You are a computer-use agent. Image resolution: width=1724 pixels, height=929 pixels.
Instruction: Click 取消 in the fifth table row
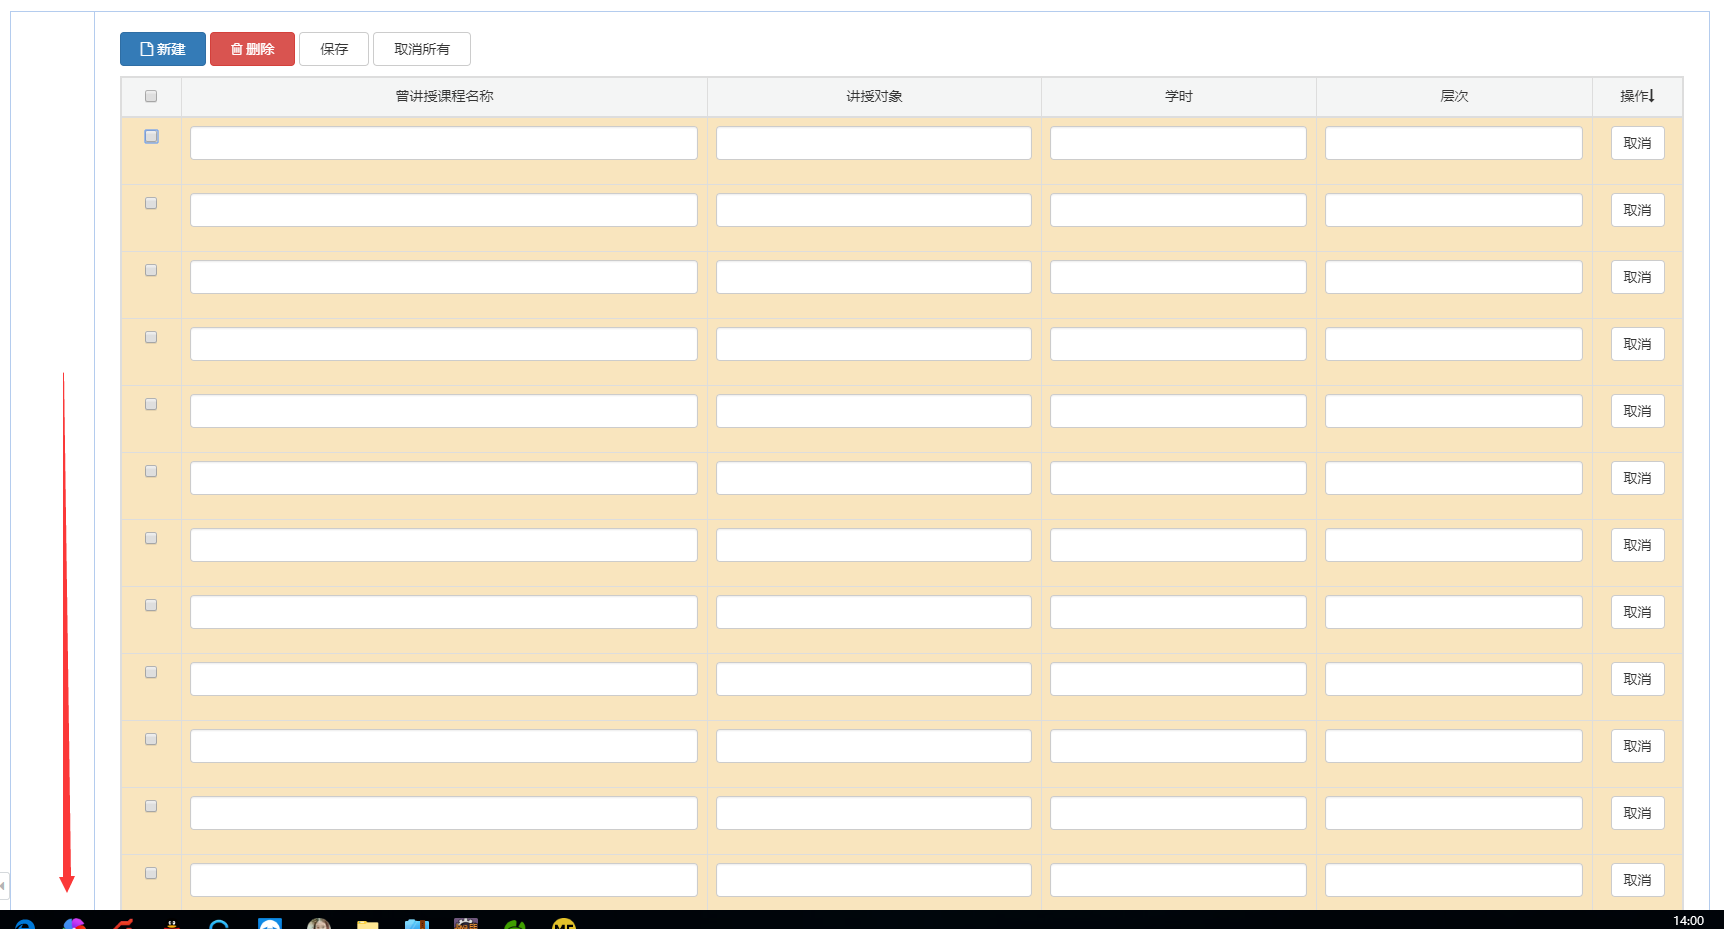pos(1637,411)
